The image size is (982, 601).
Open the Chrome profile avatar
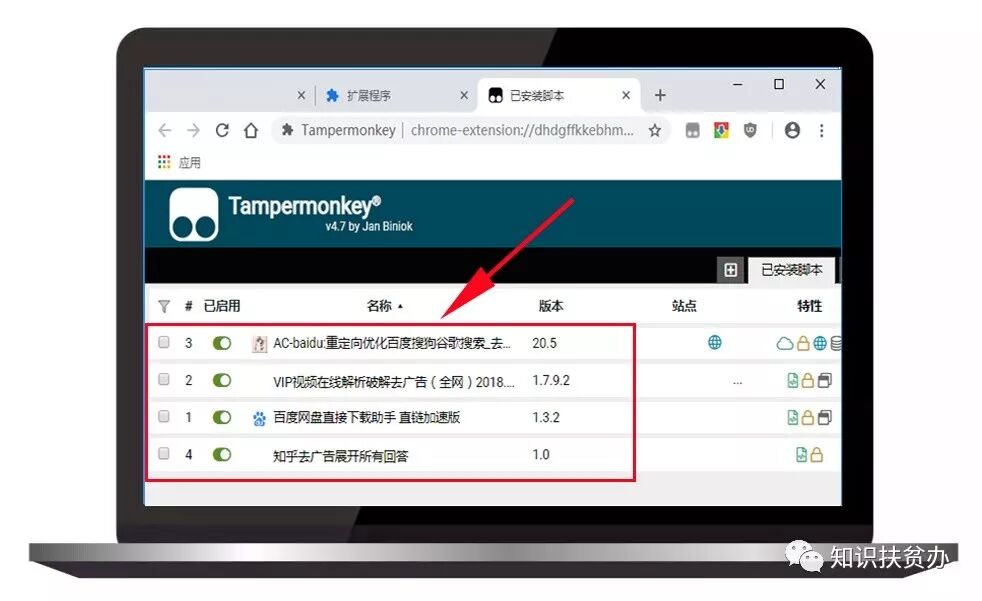[792, 130]
